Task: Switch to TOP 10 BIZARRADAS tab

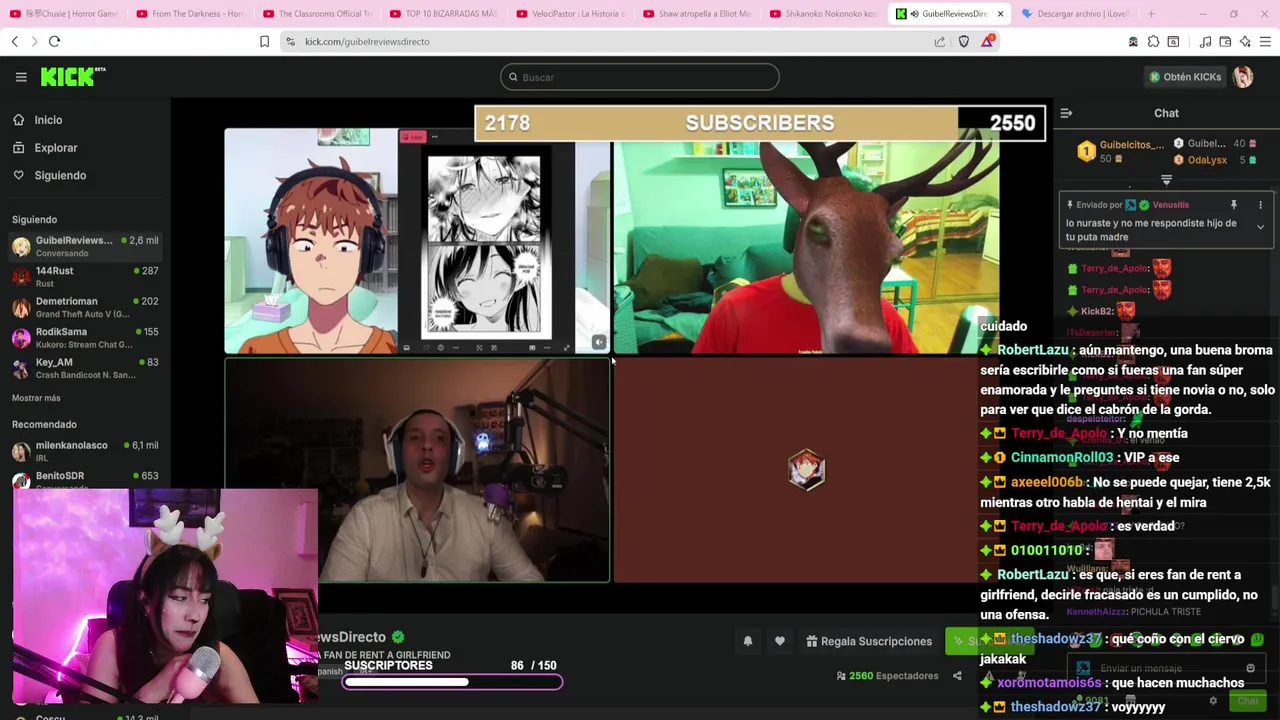Action: (x=445, y=14)
